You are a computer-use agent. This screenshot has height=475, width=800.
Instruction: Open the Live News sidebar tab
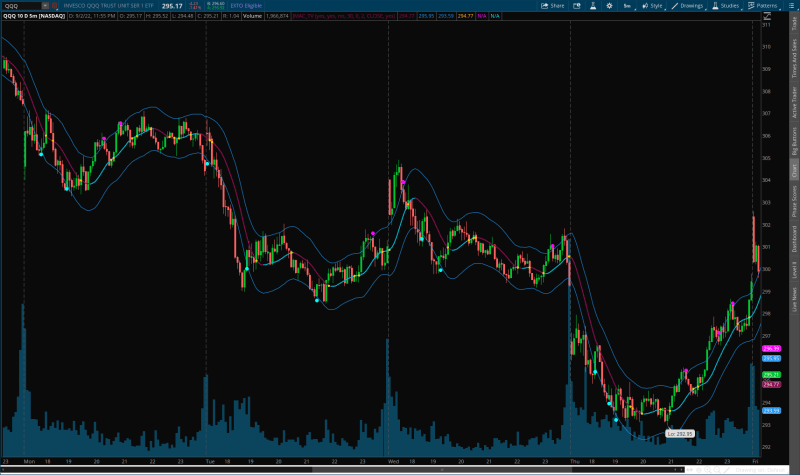(794, 299)
